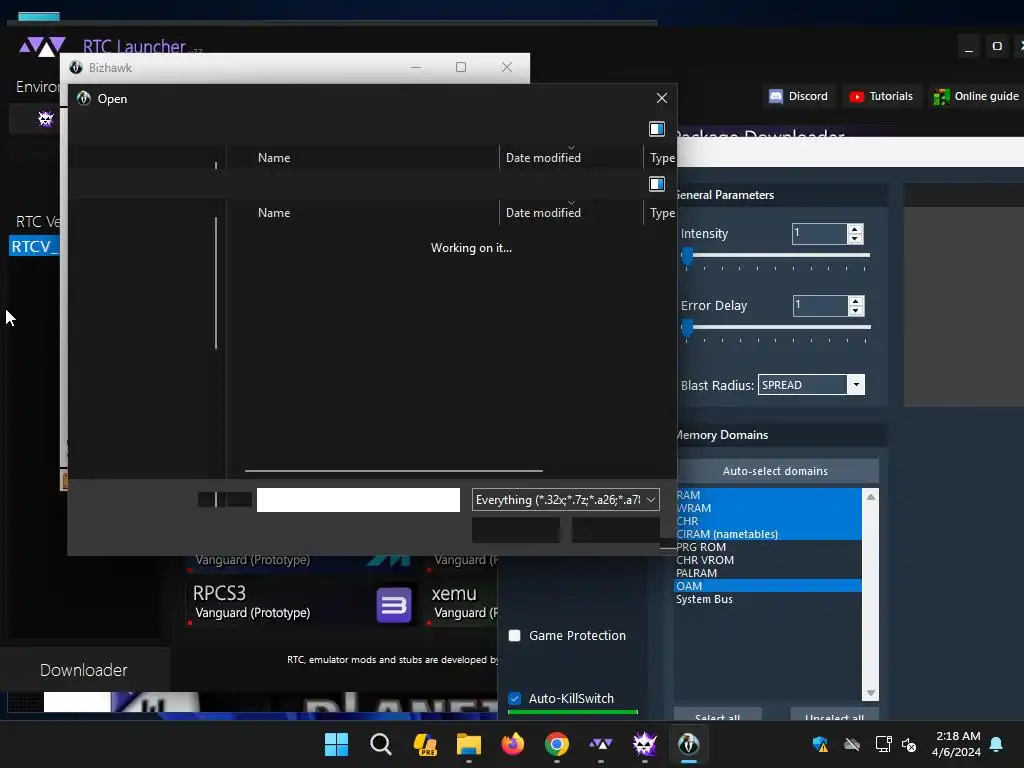1024x768 pixels.
Task: Click the Open dialog title icon
Action: click(x=84, y=99)
